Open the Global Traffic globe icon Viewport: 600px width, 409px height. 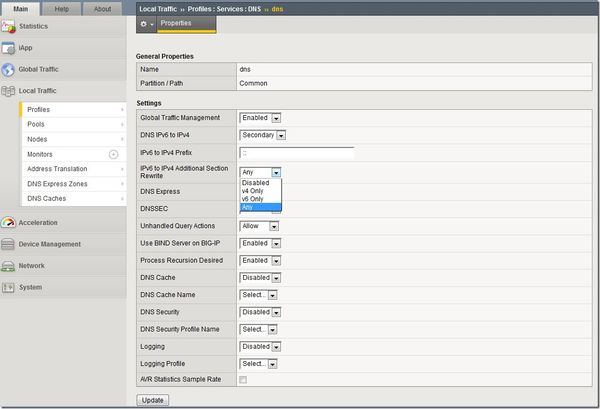pyautogui.click(x=9, y=69)
